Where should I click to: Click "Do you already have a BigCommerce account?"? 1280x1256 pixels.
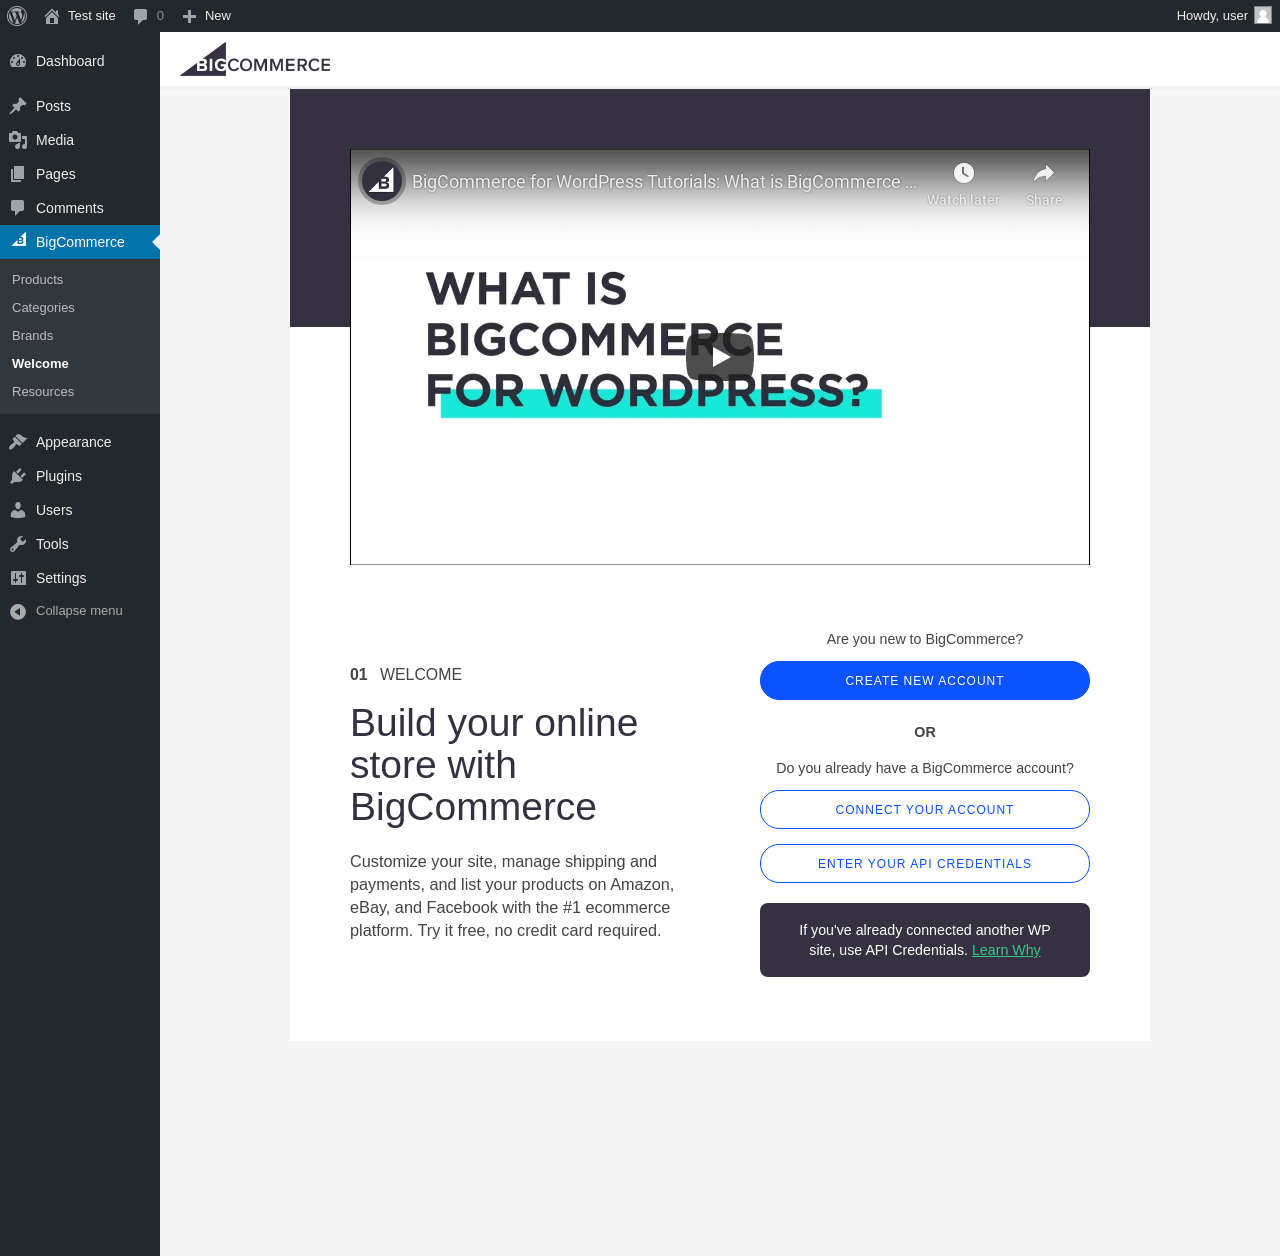(x=925, y=768)
